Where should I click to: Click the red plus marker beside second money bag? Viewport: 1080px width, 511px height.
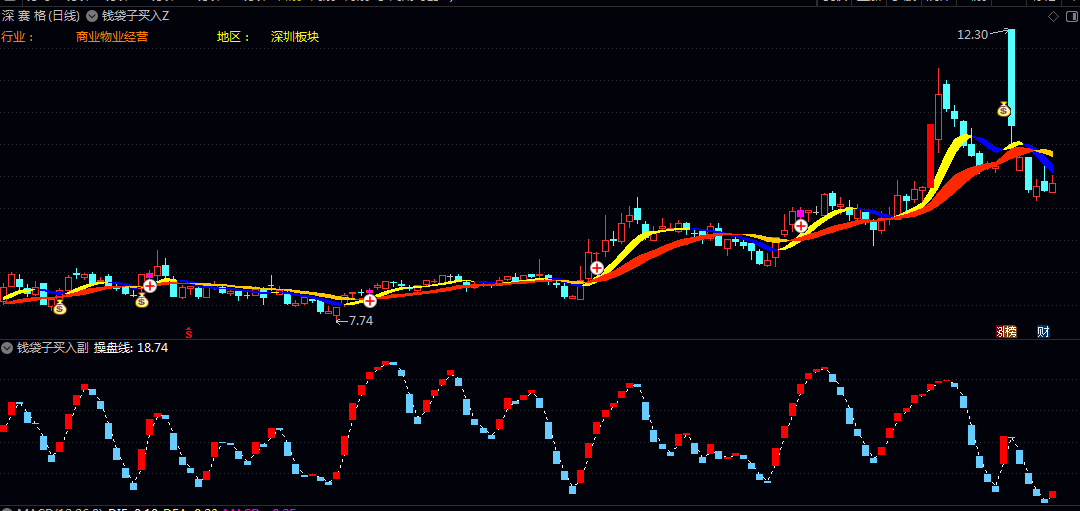pos(149,285)
